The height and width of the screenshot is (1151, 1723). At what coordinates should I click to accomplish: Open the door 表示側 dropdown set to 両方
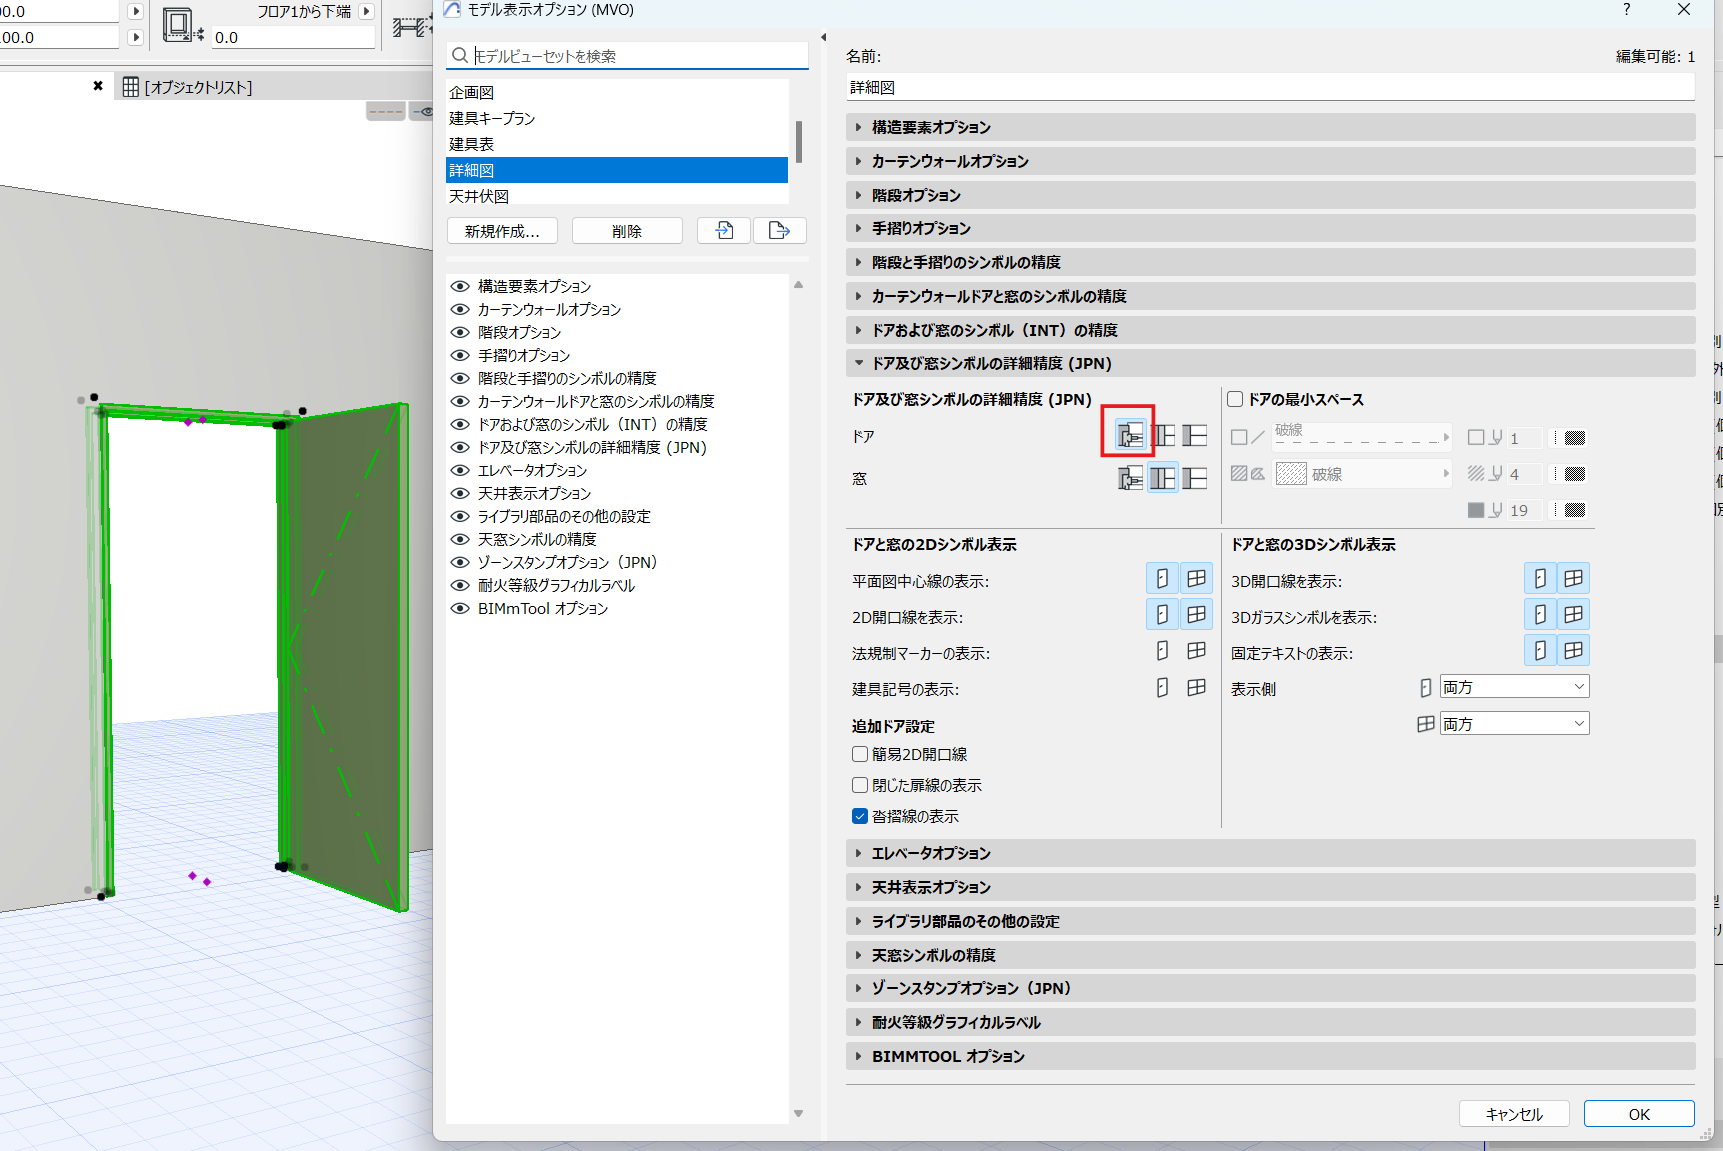click(x=1514, y=687)
